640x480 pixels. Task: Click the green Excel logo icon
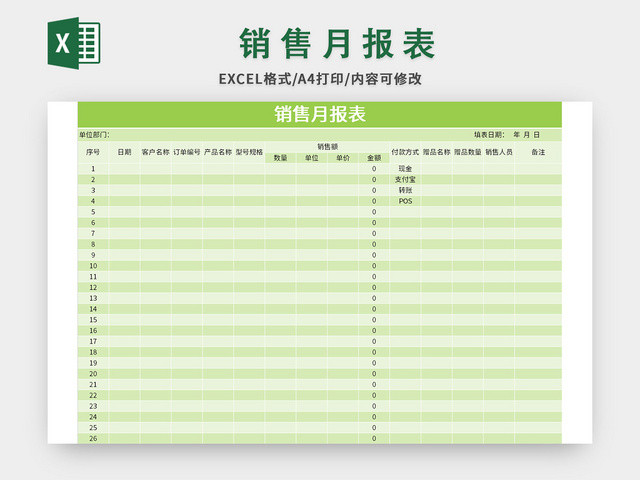tap(74, 43)
